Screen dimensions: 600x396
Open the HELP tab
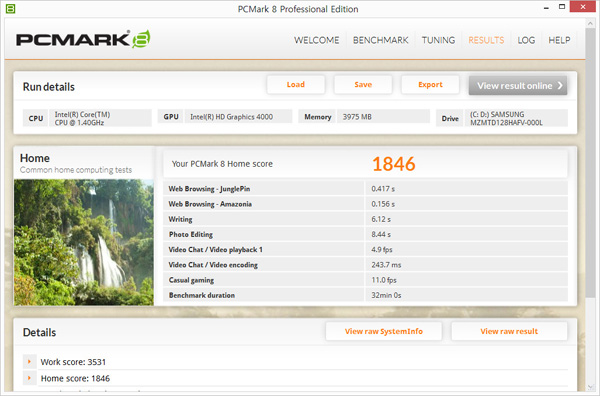(559, 40)
